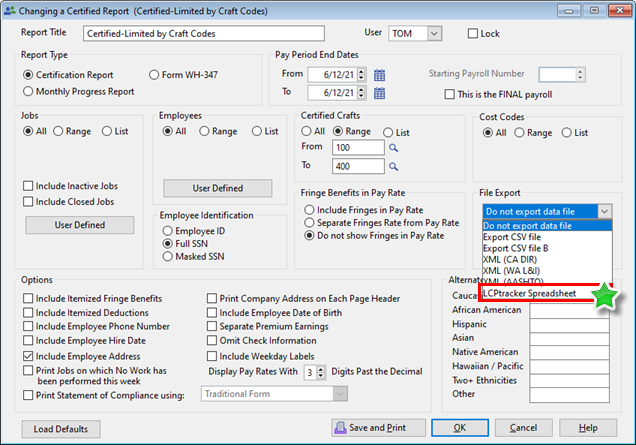Click the green star marker
The image size is (636, 445).
(x=603, y=294)
